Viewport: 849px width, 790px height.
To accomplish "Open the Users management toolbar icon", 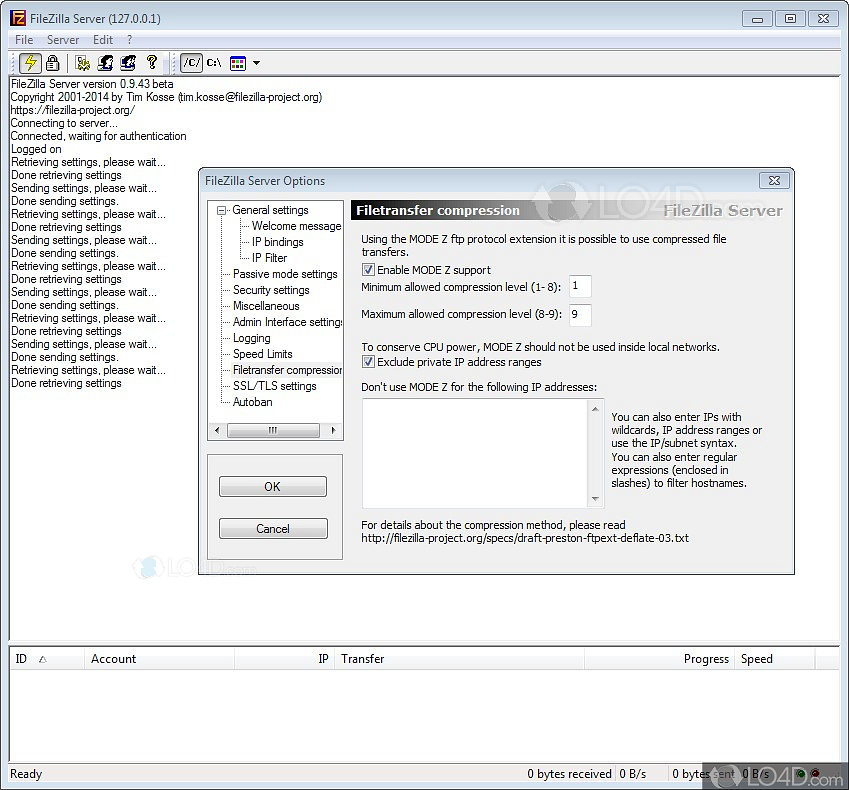I will click(105, 63).
